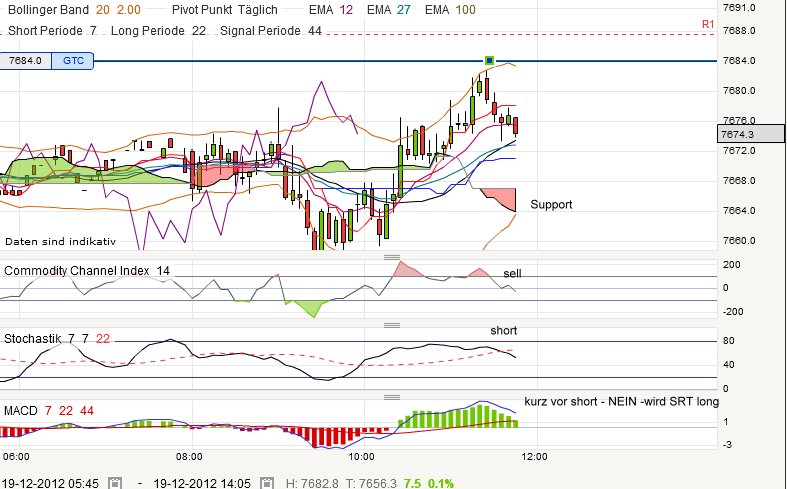The height and width of the screenshot is (489, 787).
Task: Click the EMA 27 indicator label
Action: [x=388, y=10]
